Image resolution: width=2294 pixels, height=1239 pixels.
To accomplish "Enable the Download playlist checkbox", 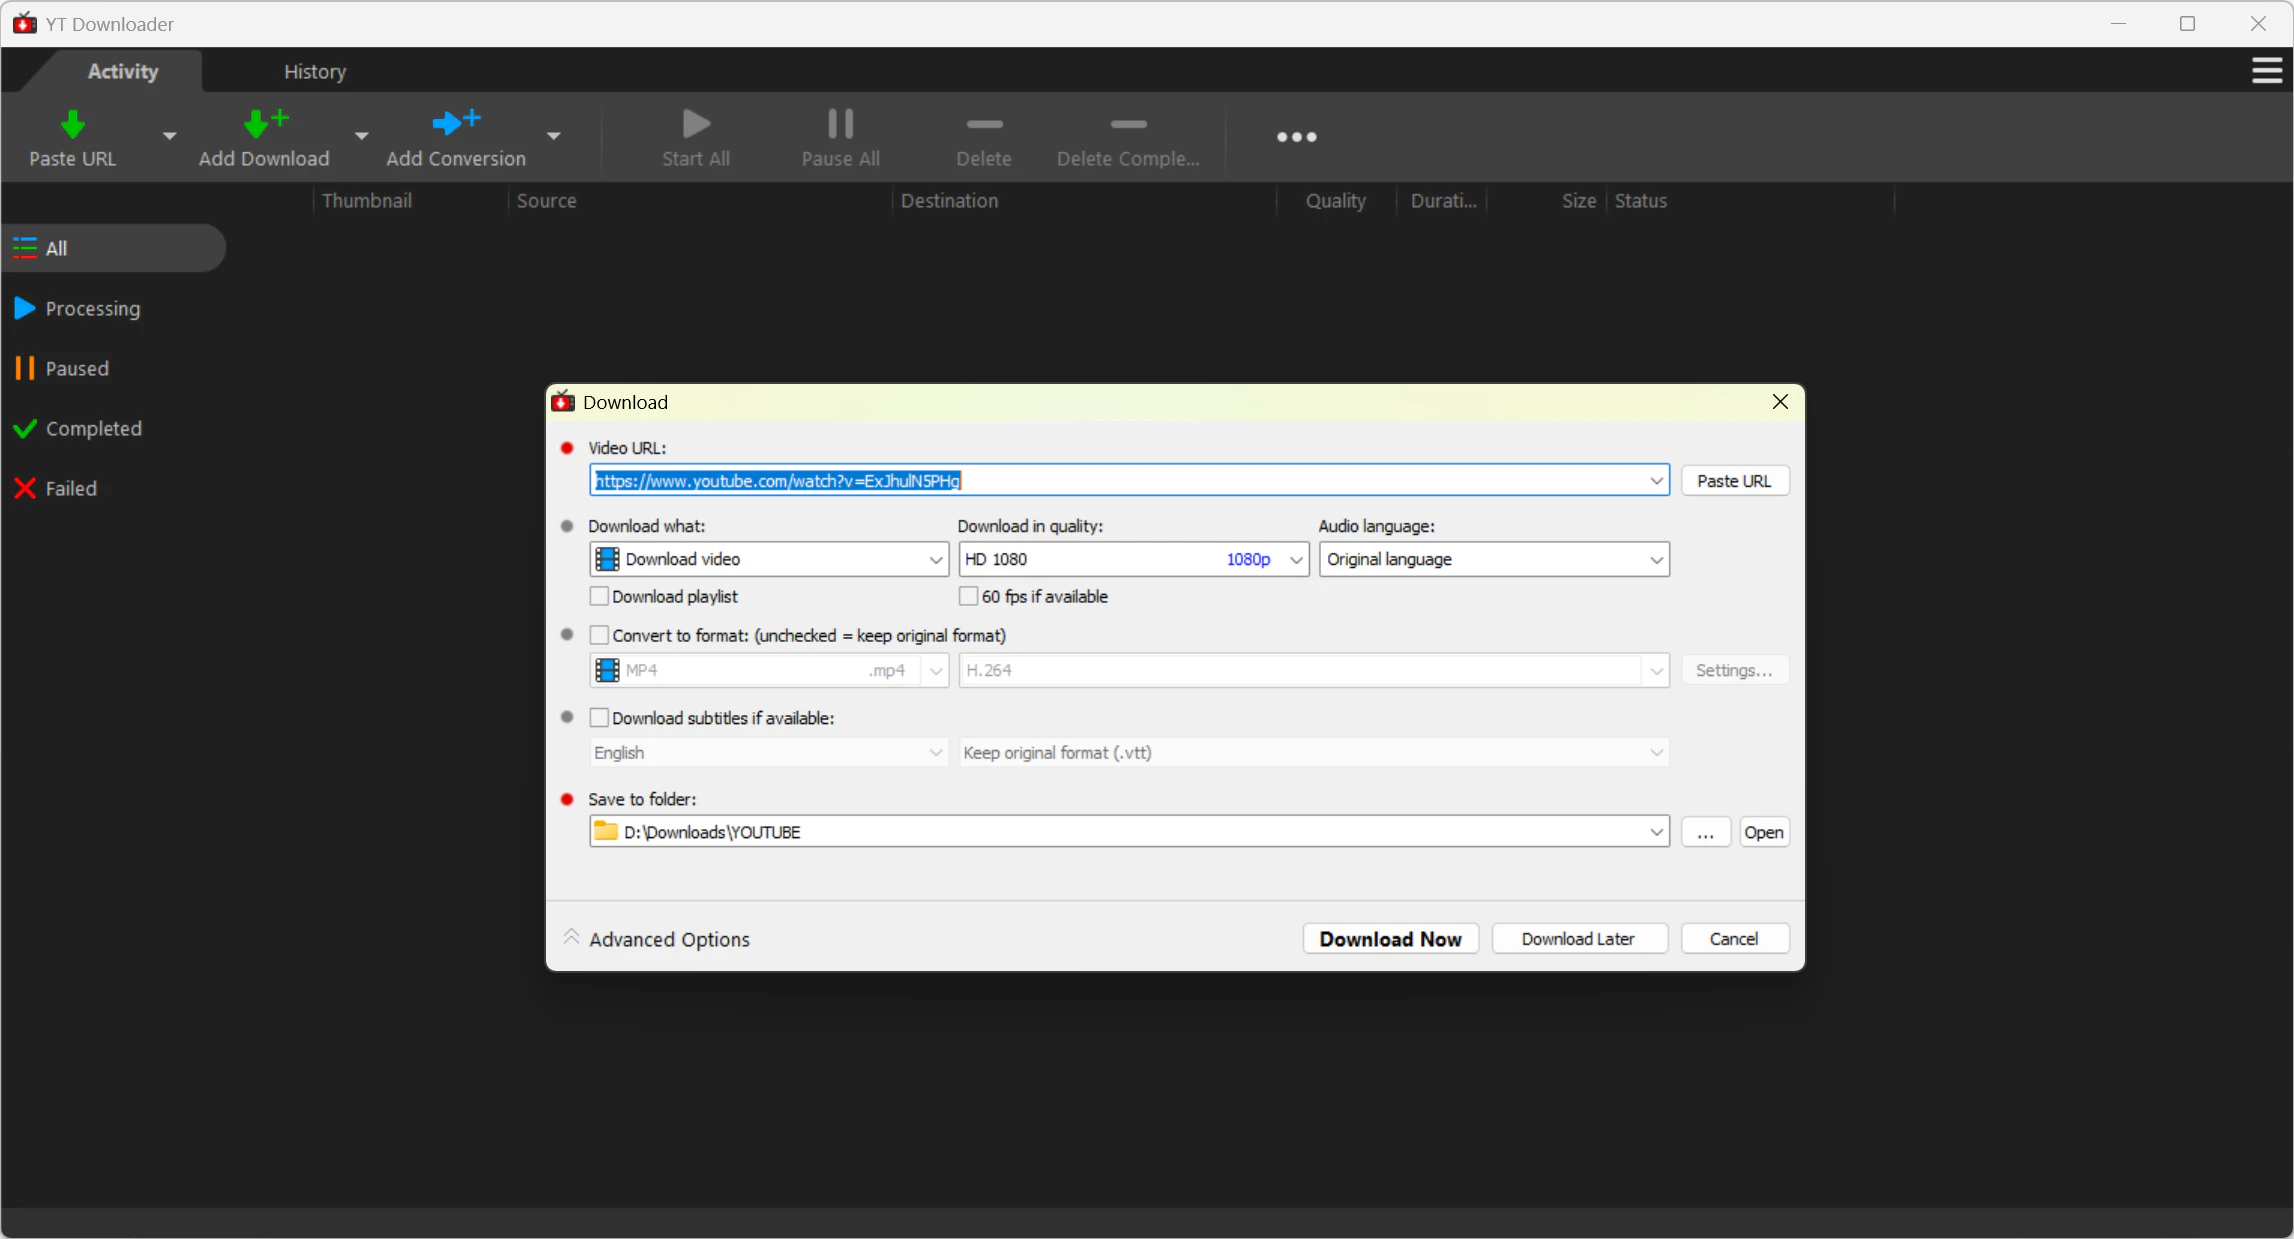I will coord(599,597).
